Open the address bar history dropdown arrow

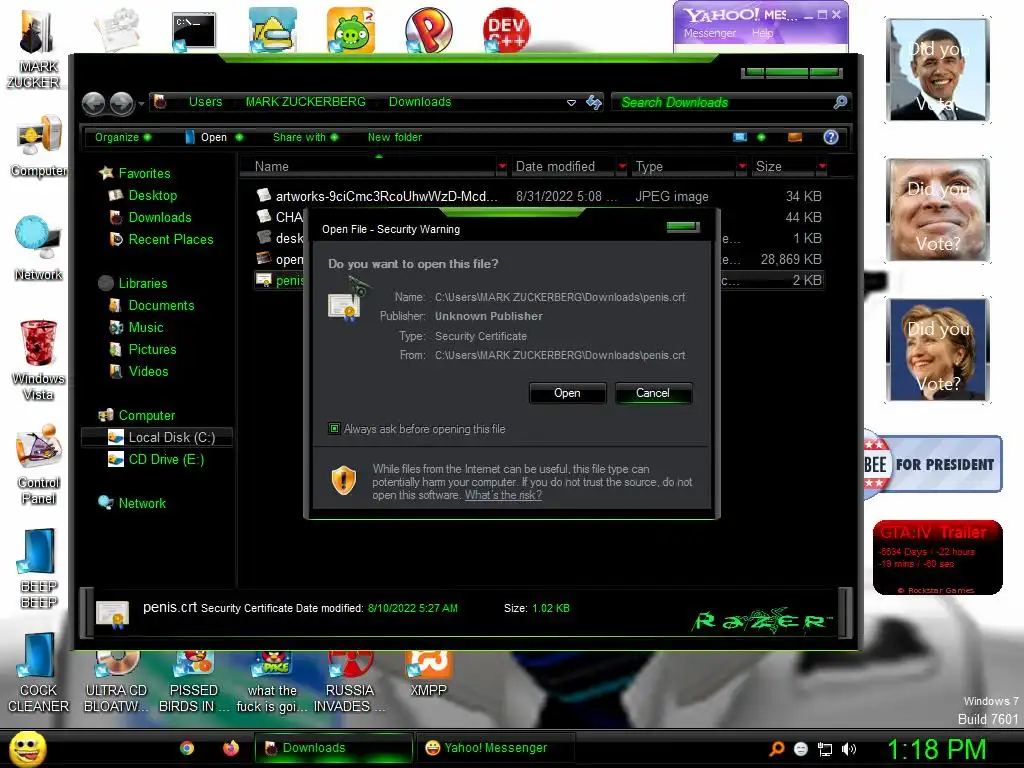[571, 103]
